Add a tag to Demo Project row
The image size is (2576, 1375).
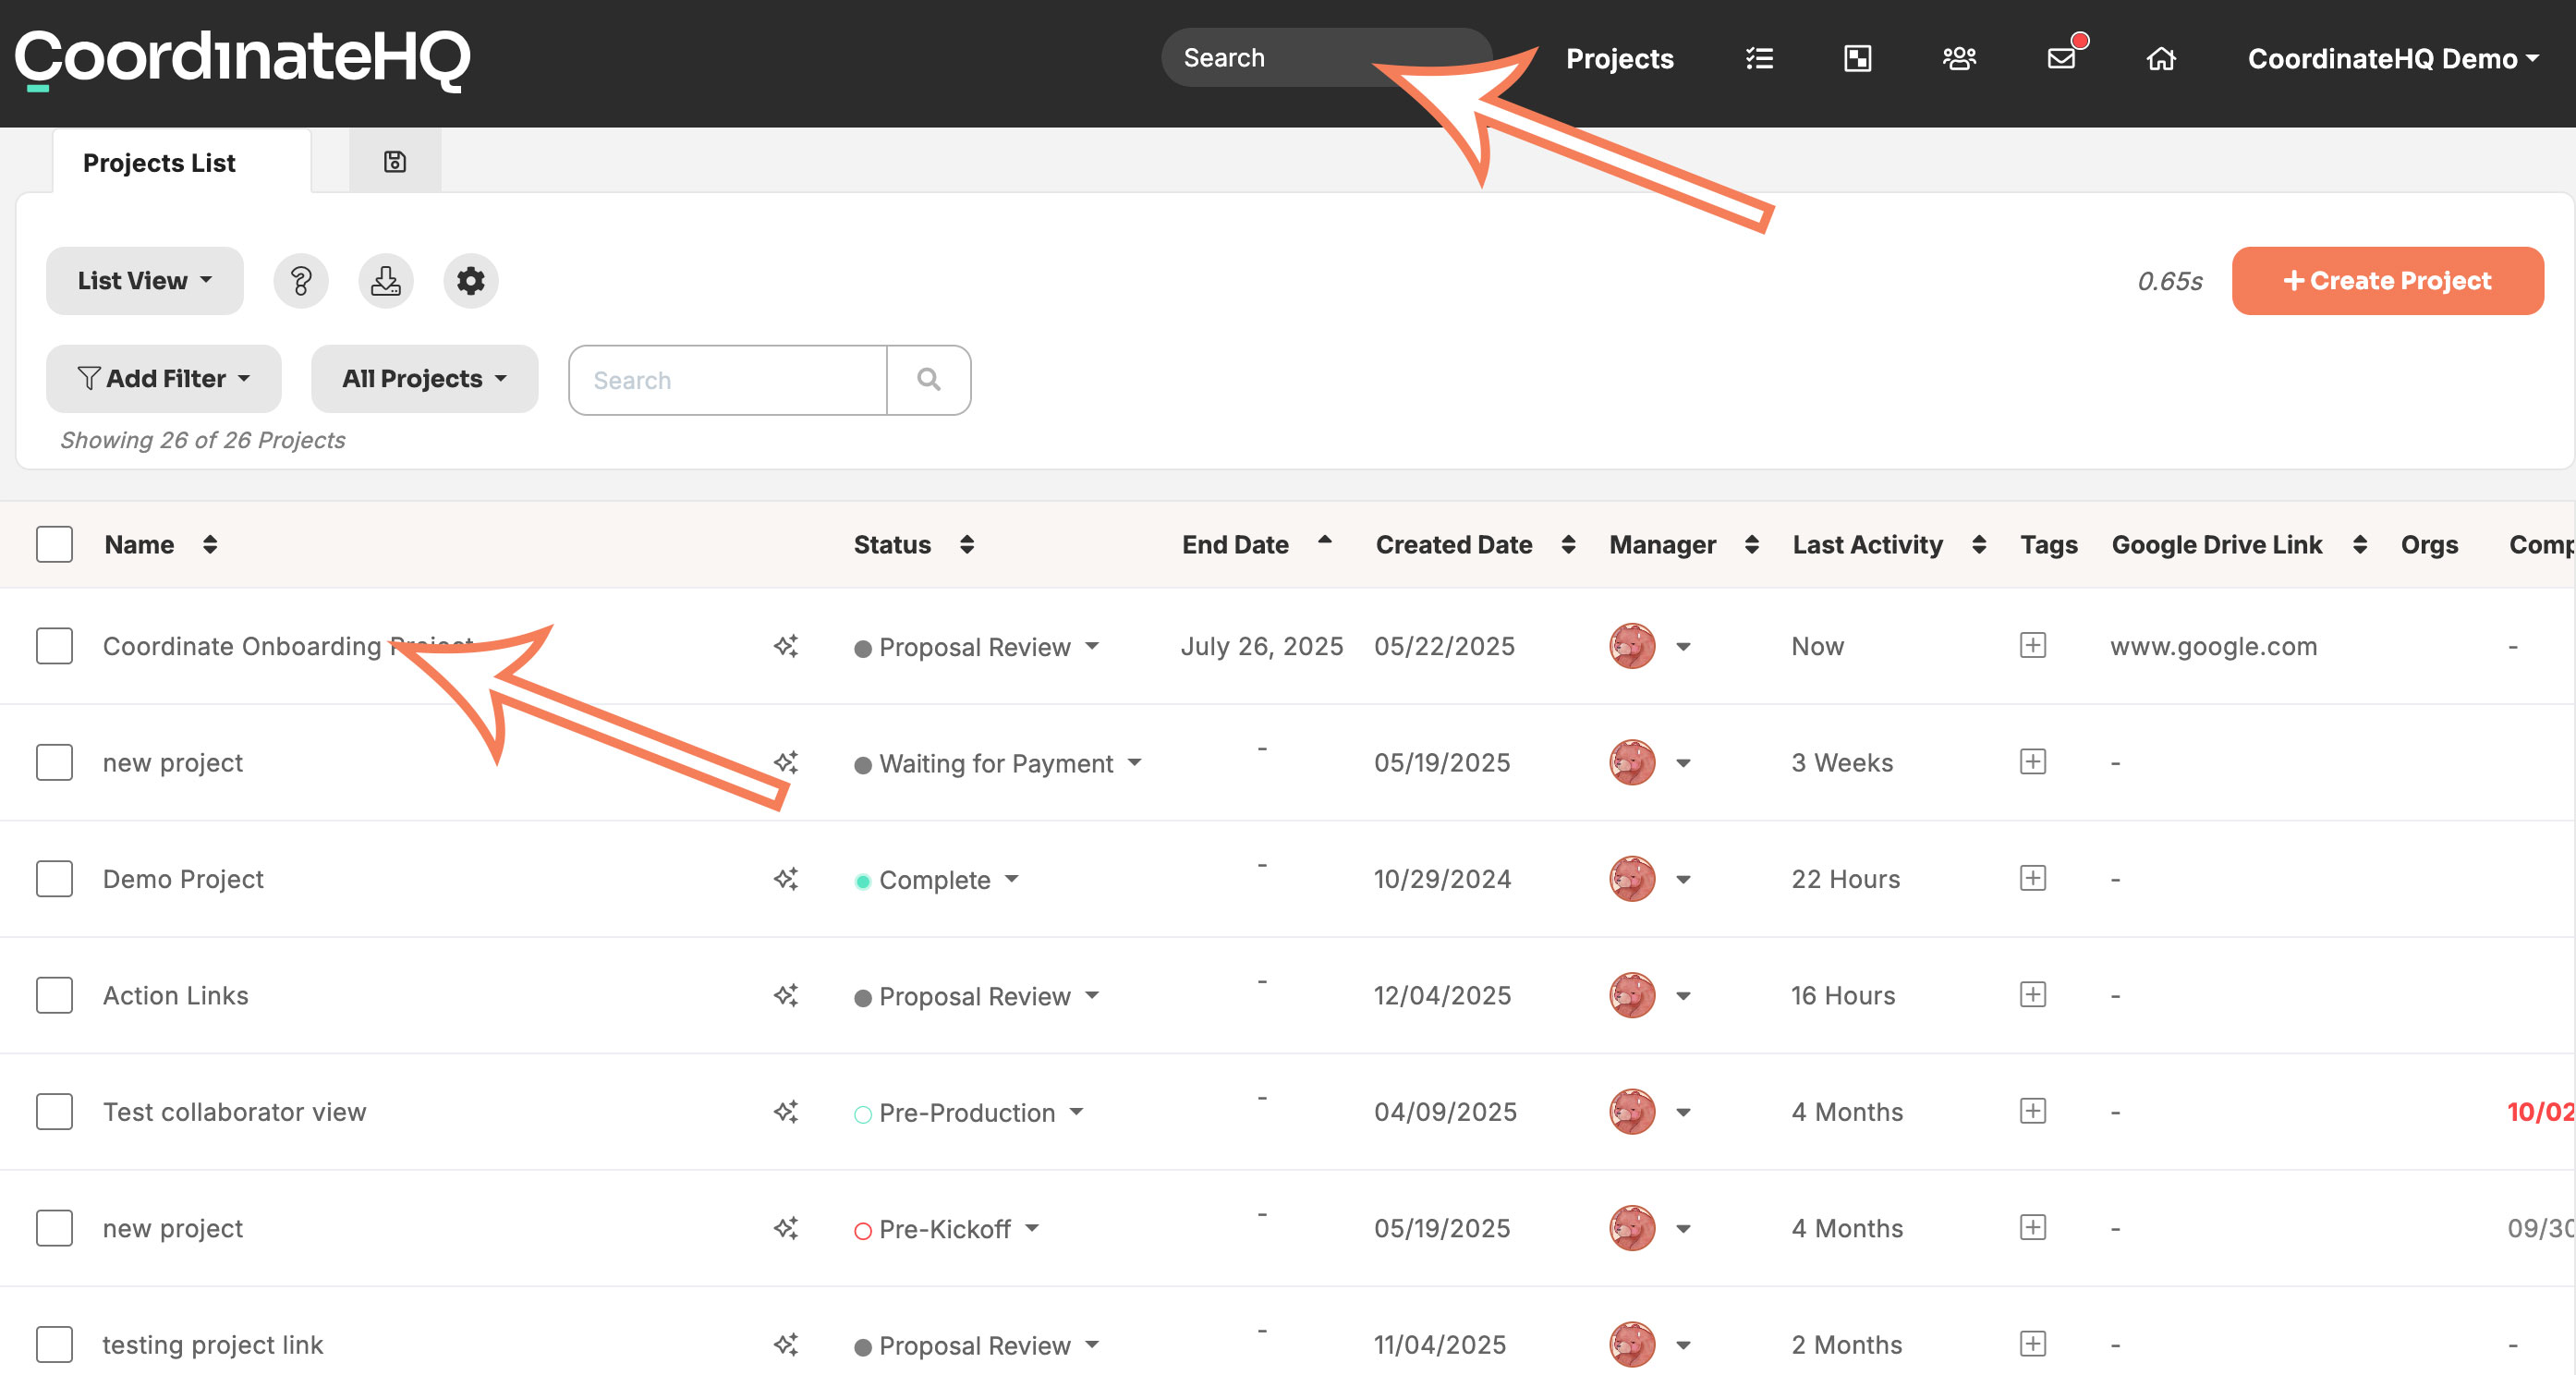tap(2033, 878)
